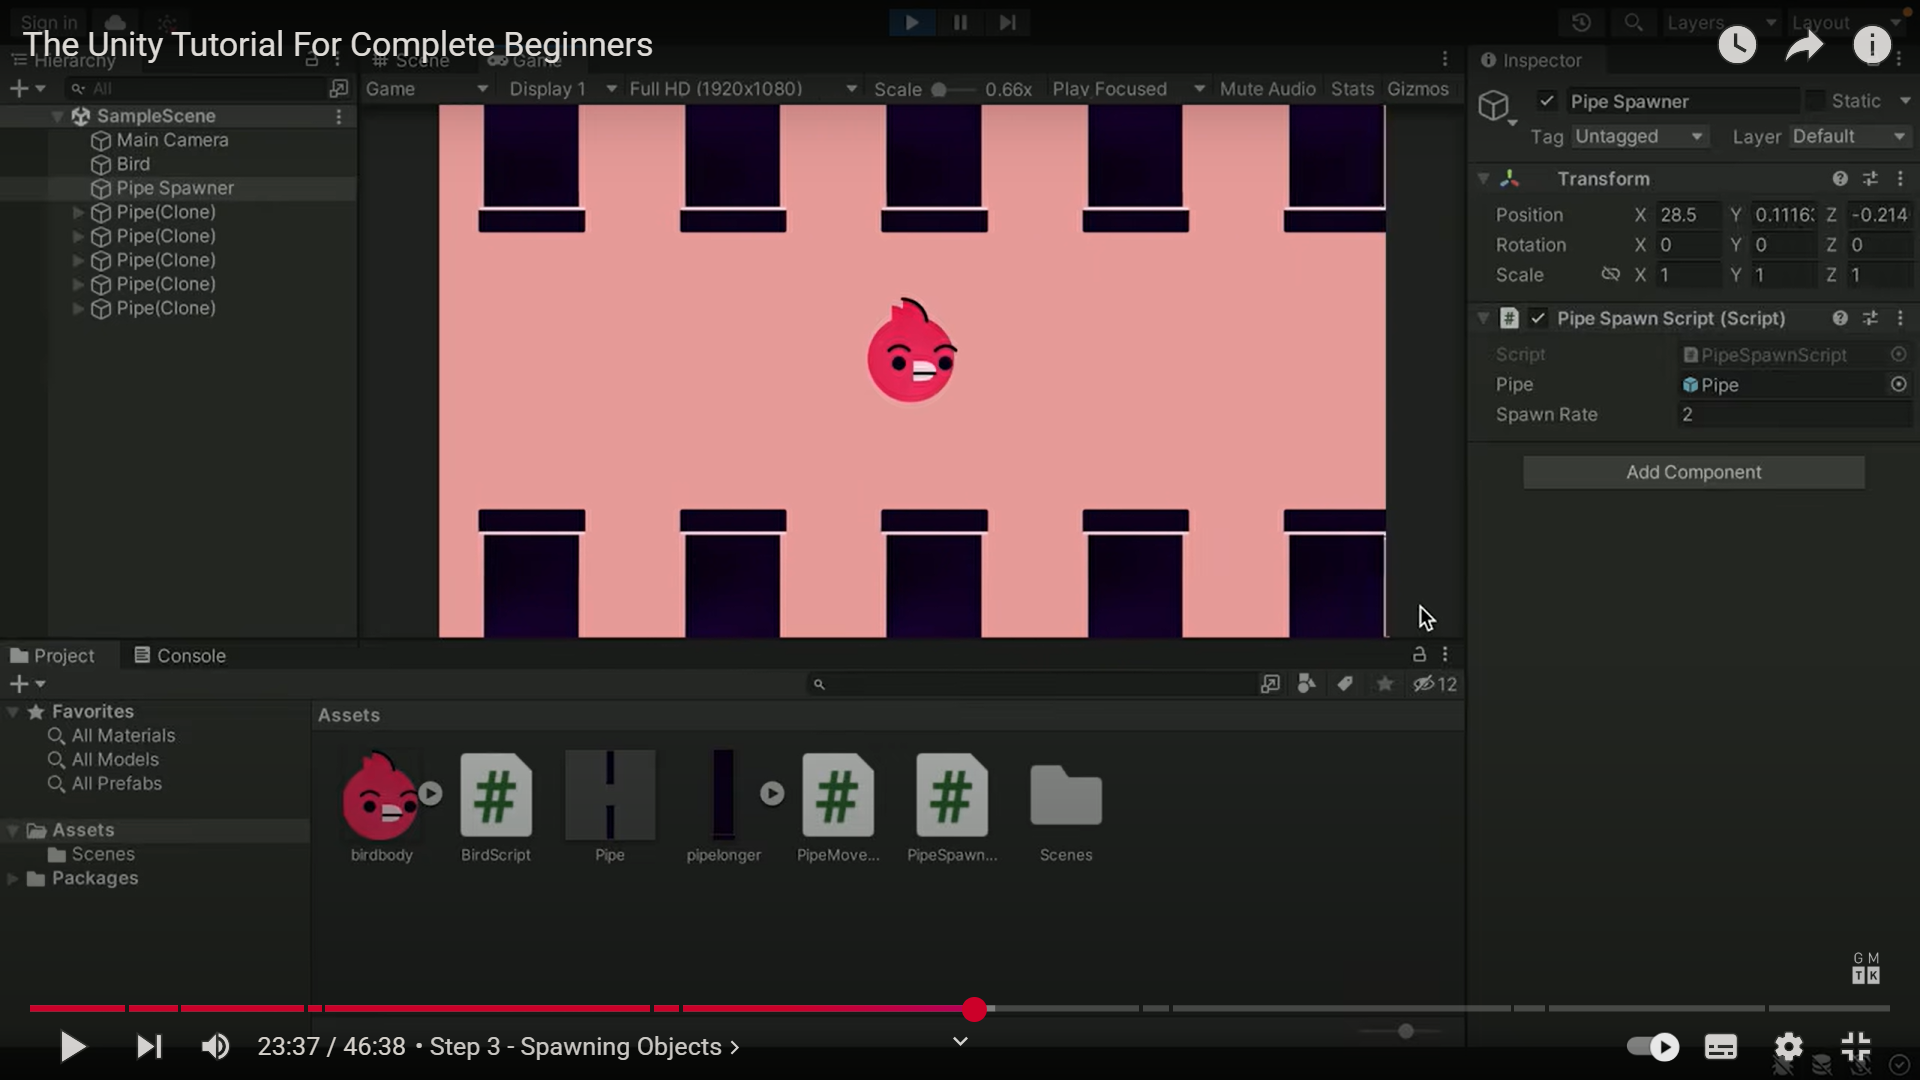Viewport: 1920px width, 1080px height.
Task: Collapse SampleScene in Hierarchy
Action: point(58,116)
